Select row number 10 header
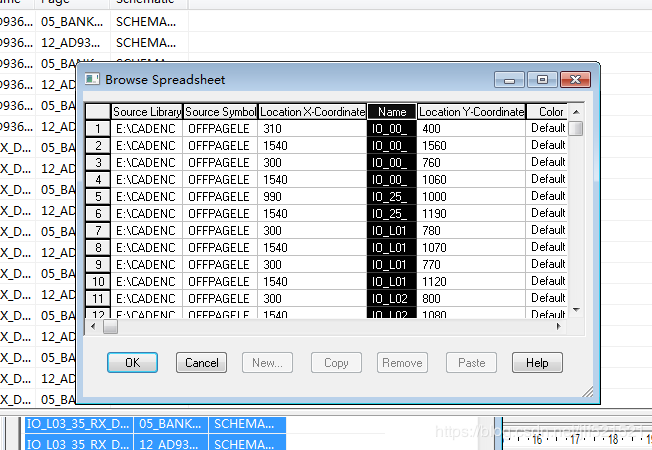Screen dimensions: 652x450 pos(98,282)
